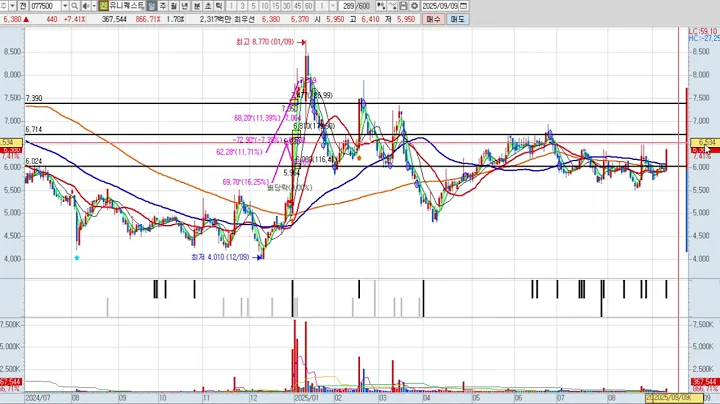Click the orange star marker on the chart

(x=359, y=158)
